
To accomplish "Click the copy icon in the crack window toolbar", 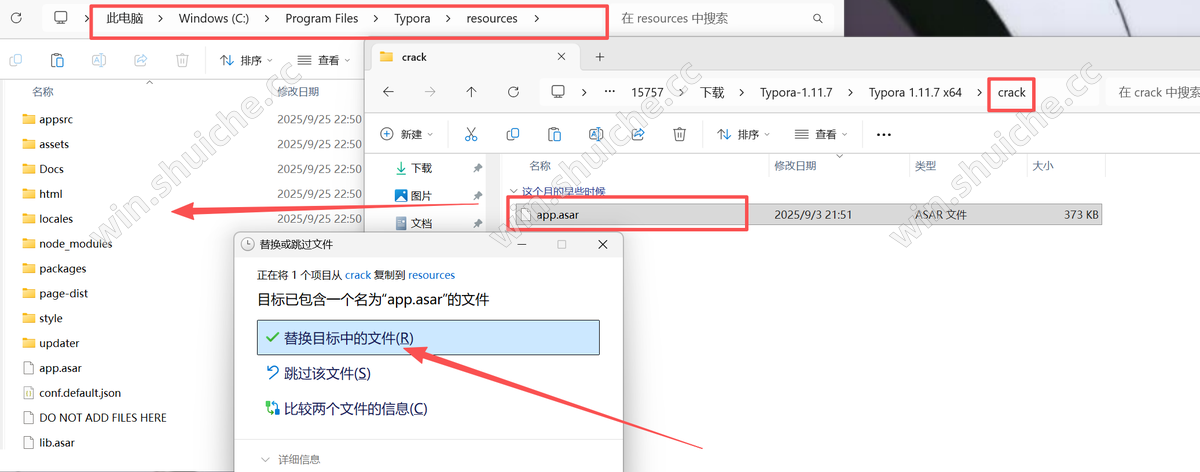I will point(513,134).
